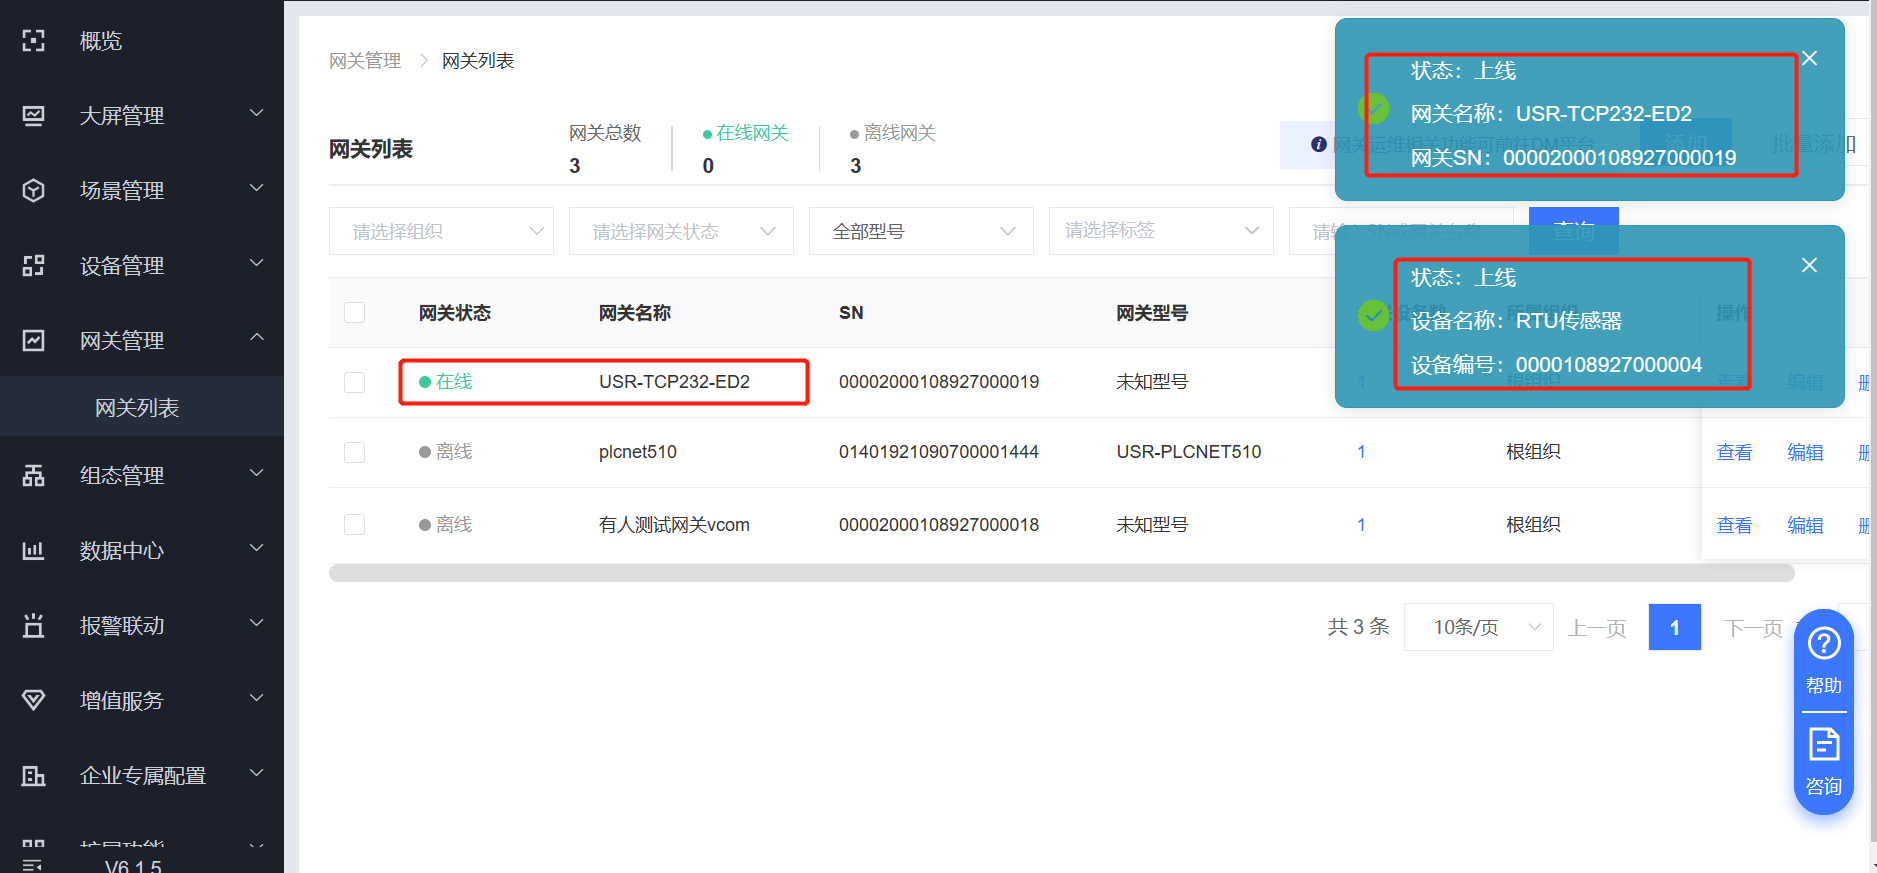
Task: Open the 请选择网关状态 status dropdown
Action: click(x=681, y=231)
